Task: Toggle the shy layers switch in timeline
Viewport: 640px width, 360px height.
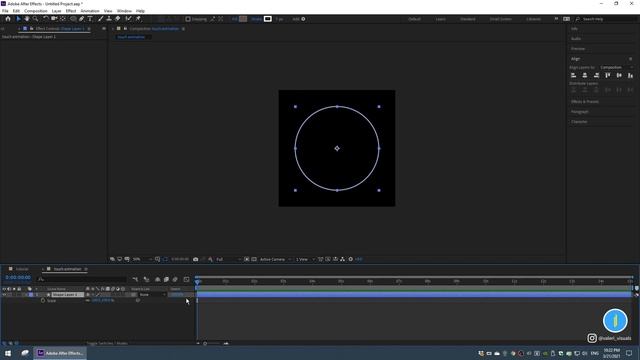Action: 158,279
